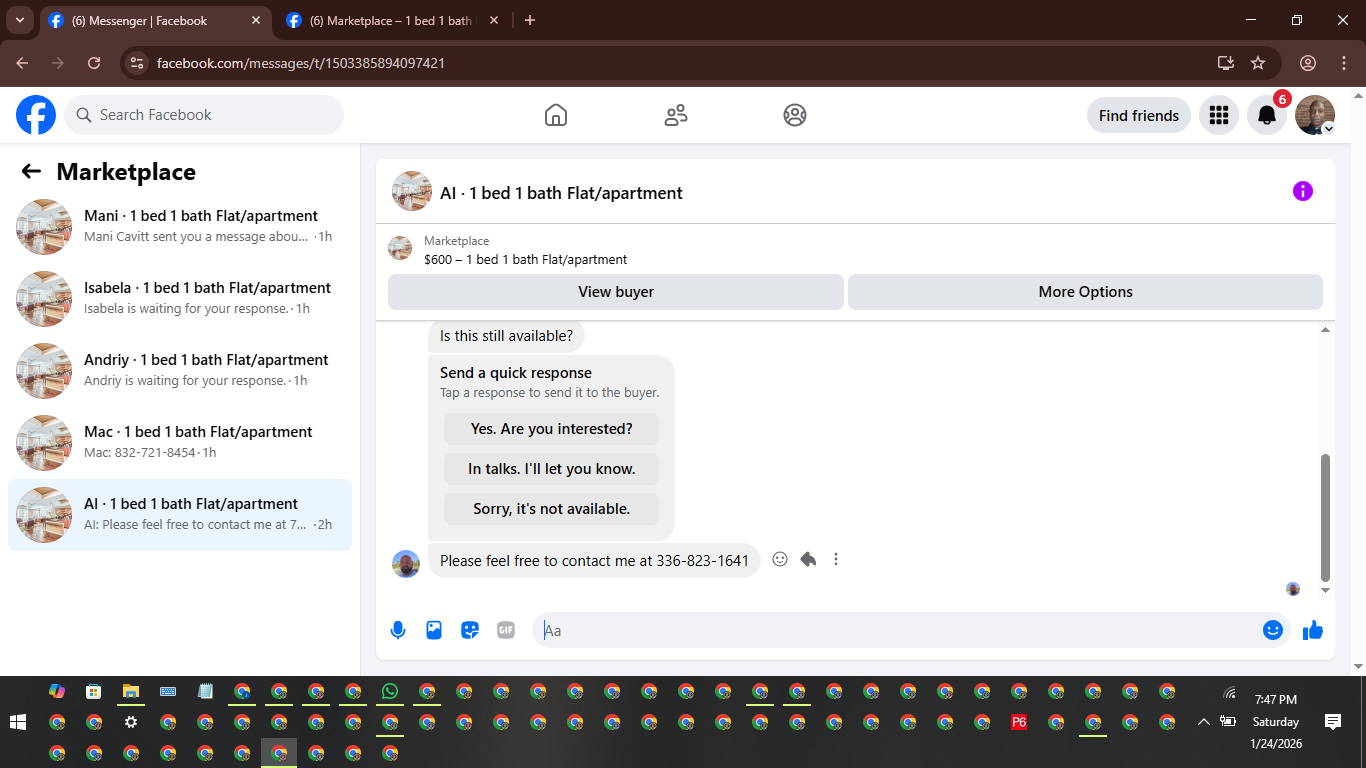The width and height of the screenshot is (1366, 768).
Task: Open the Mac conversation
Action: [x=180, y=443]
